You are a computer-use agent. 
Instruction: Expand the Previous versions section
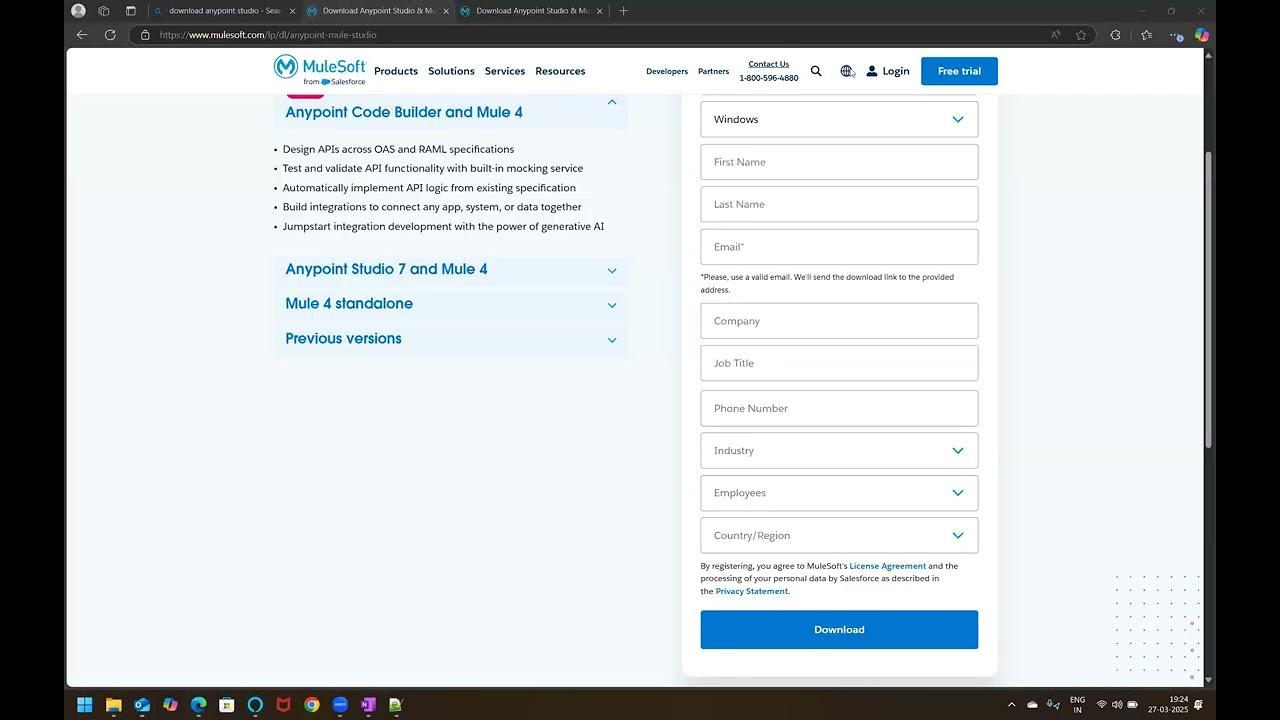[x=612, y=340]
